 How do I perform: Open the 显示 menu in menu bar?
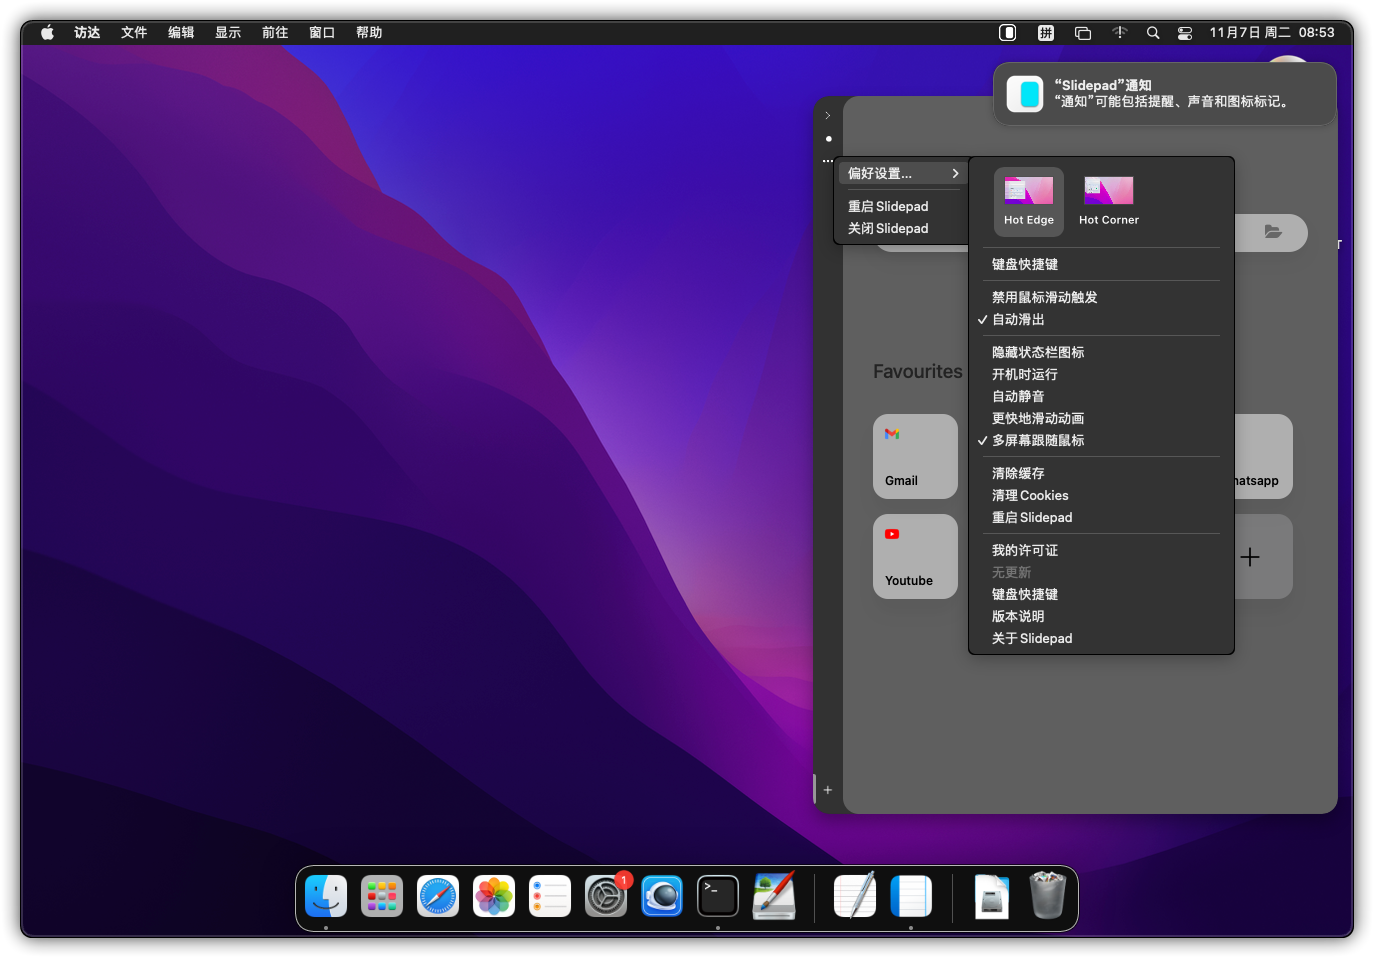pyautogui.click(x=228, y=32)
